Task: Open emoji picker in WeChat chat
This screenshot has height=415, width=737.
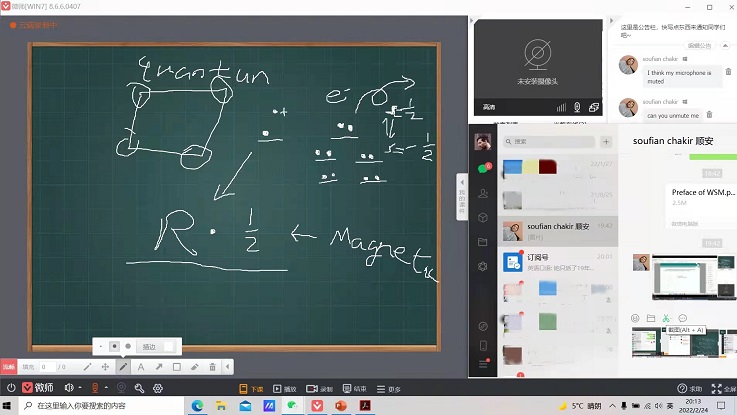Action: (x=634, y=318)
